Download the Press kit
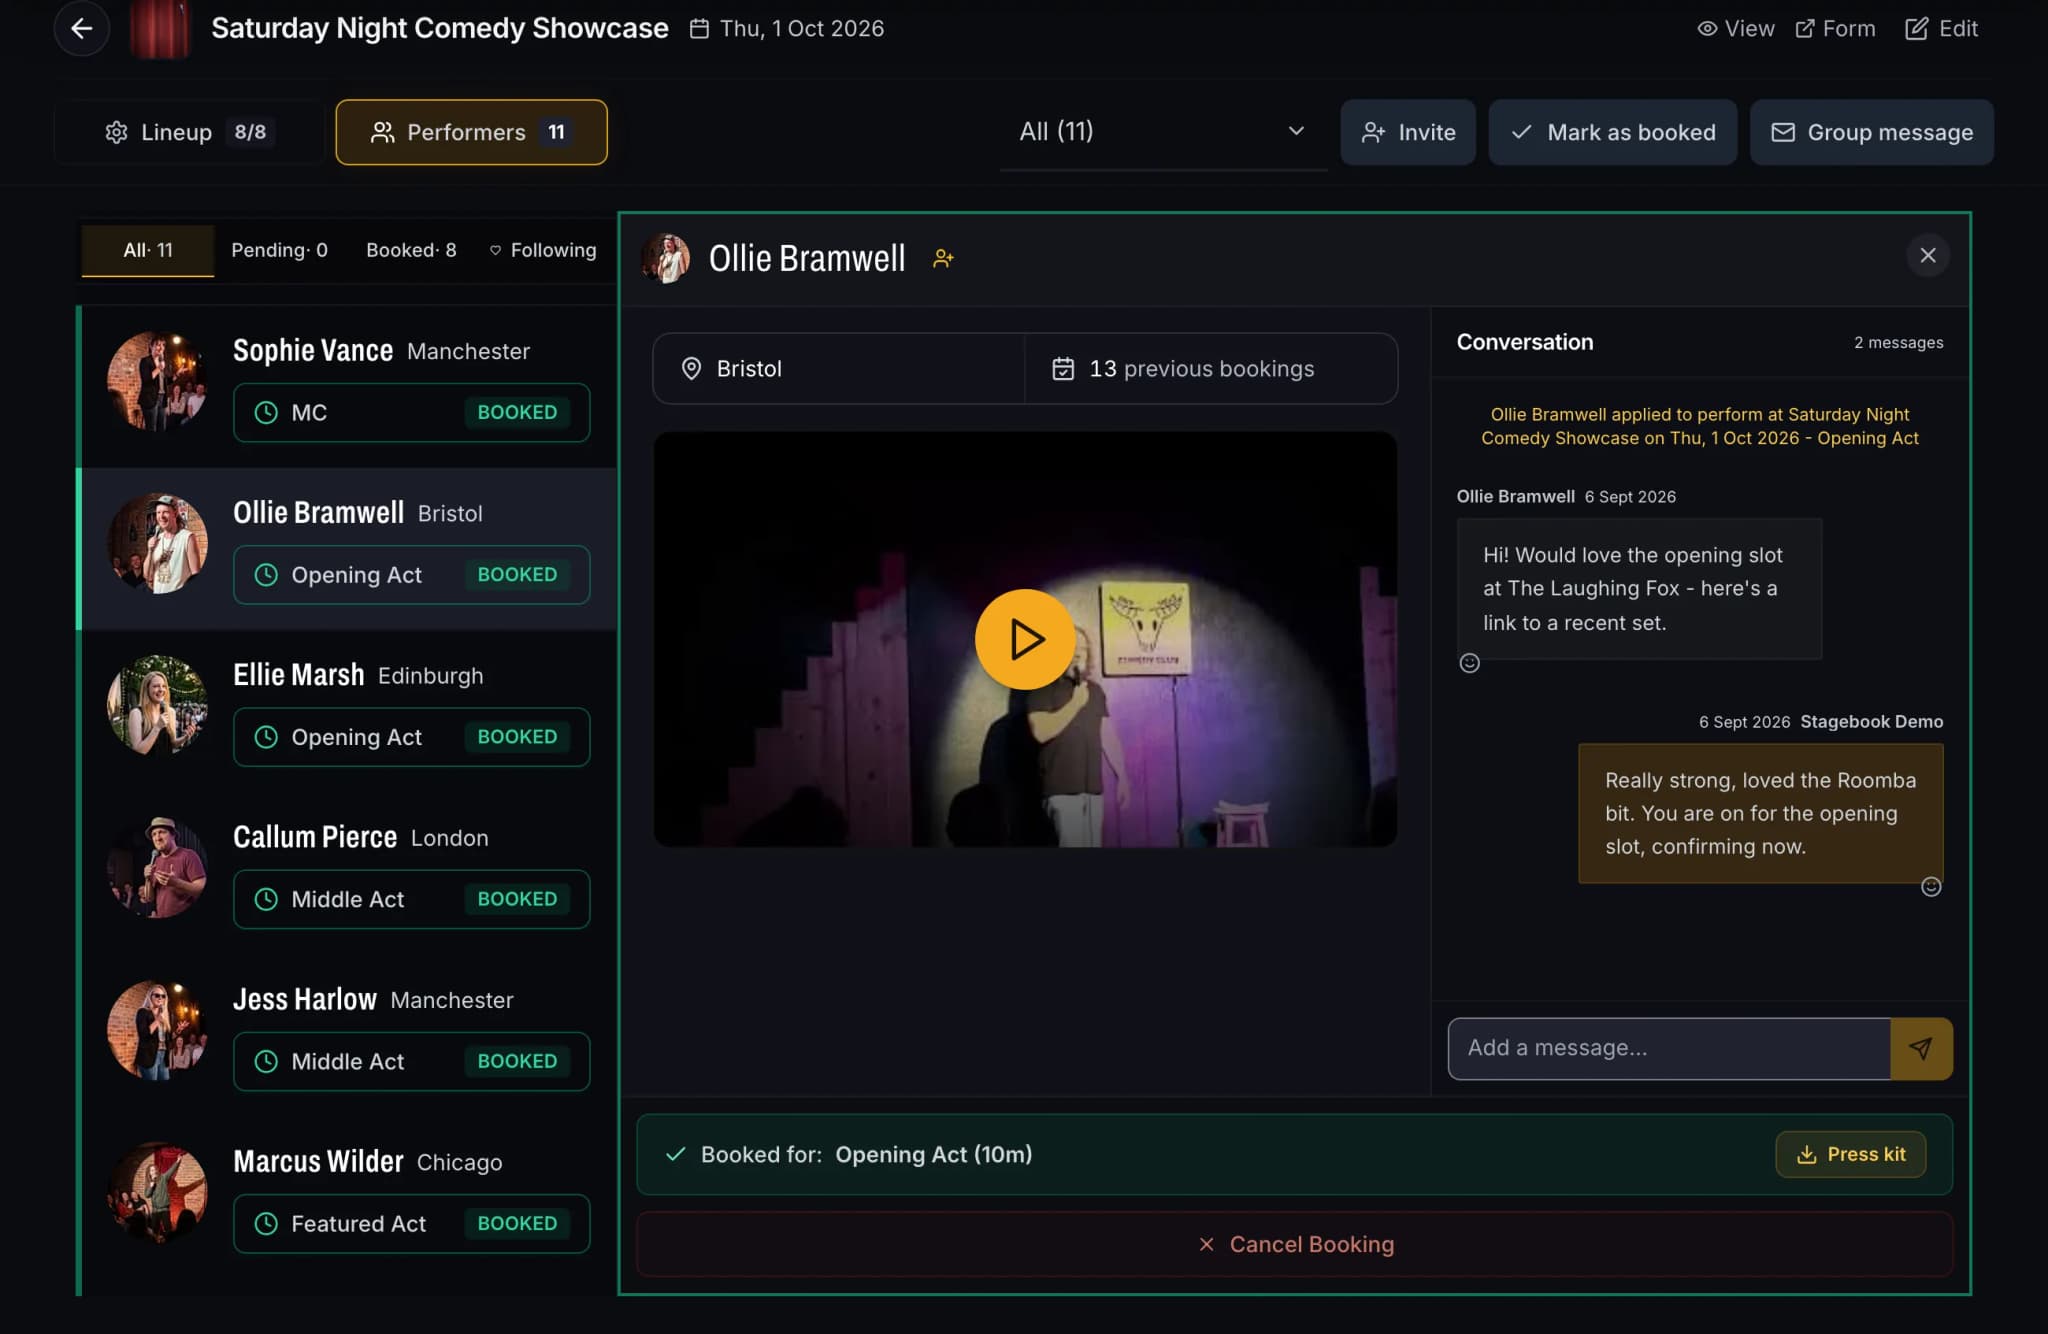Image resolution: width=2048 pixels, height=1334 pixels. point(1851,1154)
